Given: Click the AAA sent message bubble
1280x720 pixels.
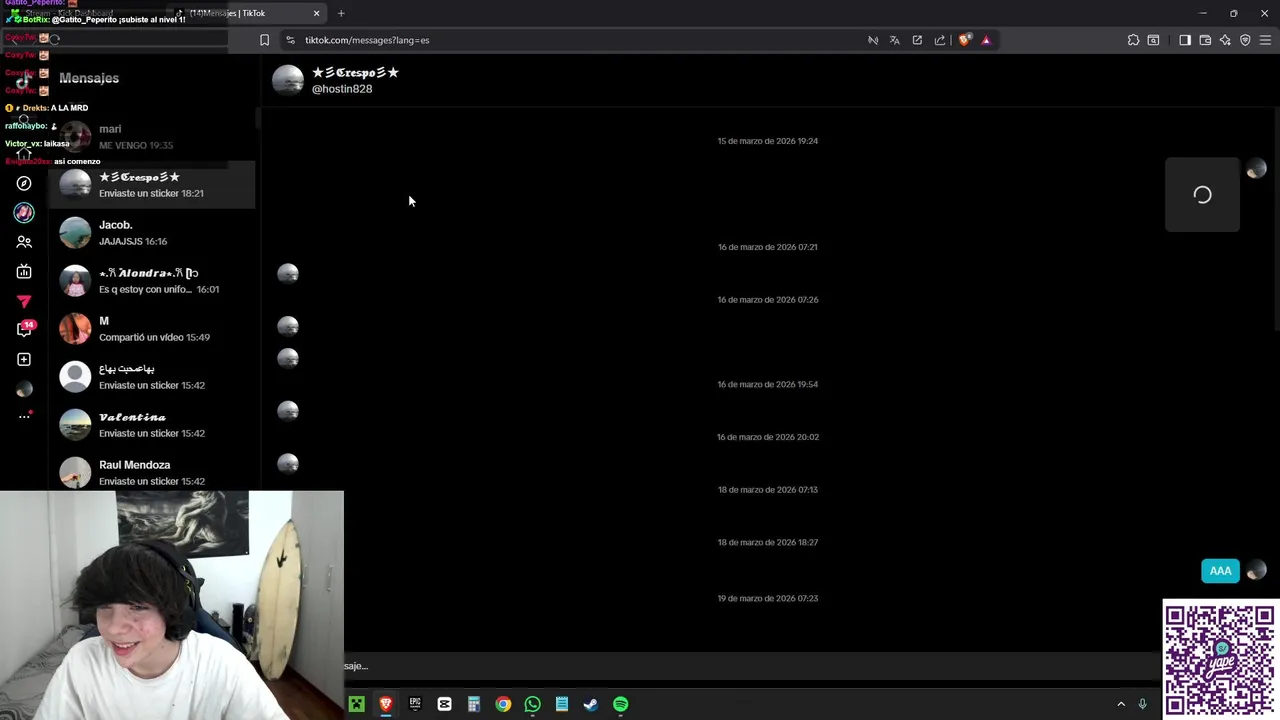Looking at the screenshot, I should click(x=1220, y=571).
